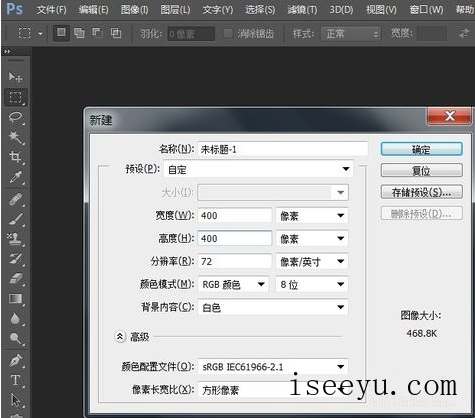The width and height of the screenshot is (475, 418).
Task: Collapse the Advanced (高级) section
Action: pyautogui.click(x=120, y=337)
